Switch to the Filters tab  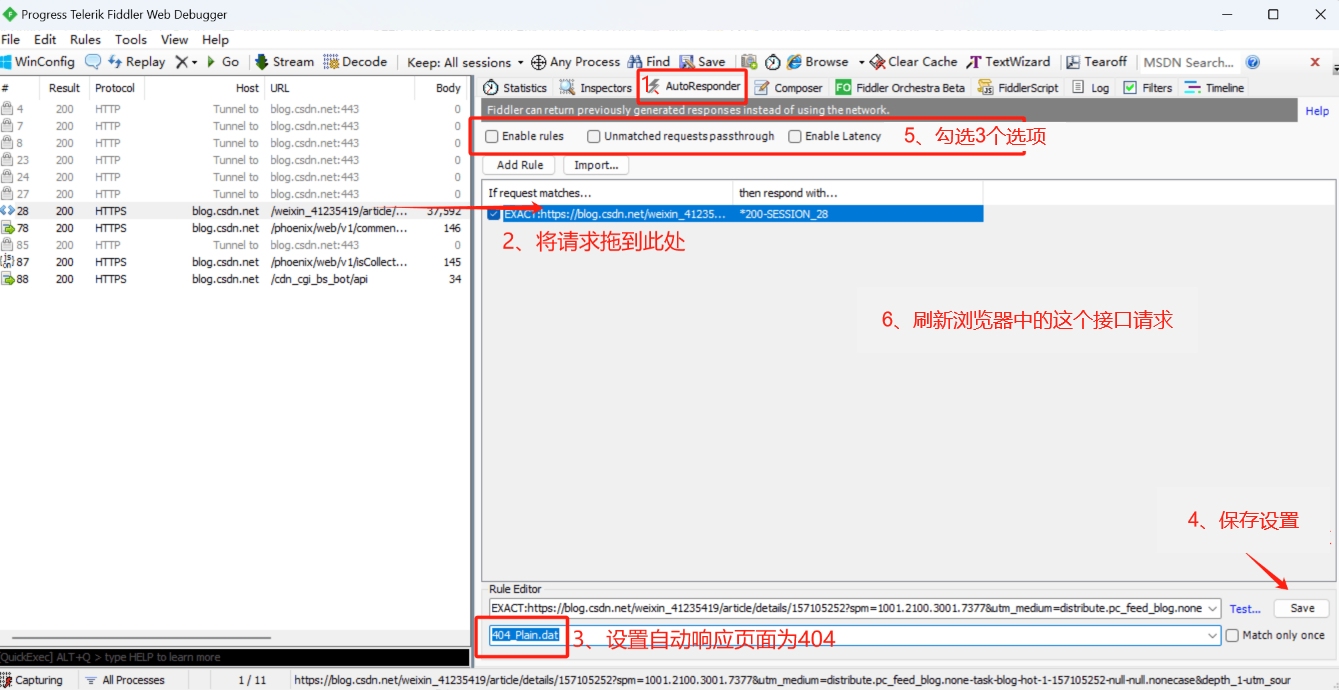pos(1148,88)
